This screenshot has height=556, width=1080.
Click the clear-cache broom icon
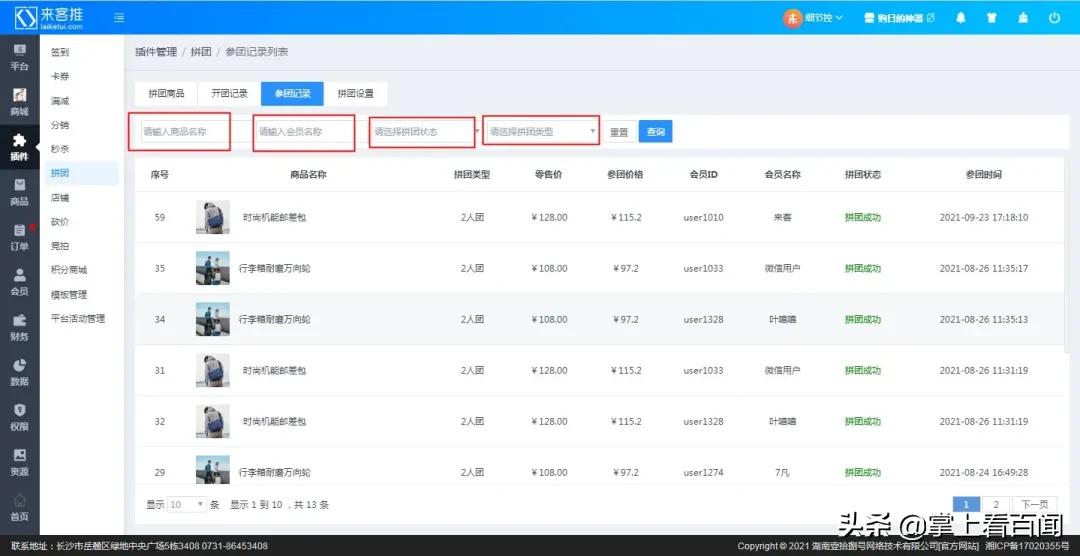click(x=1023, y=18)
